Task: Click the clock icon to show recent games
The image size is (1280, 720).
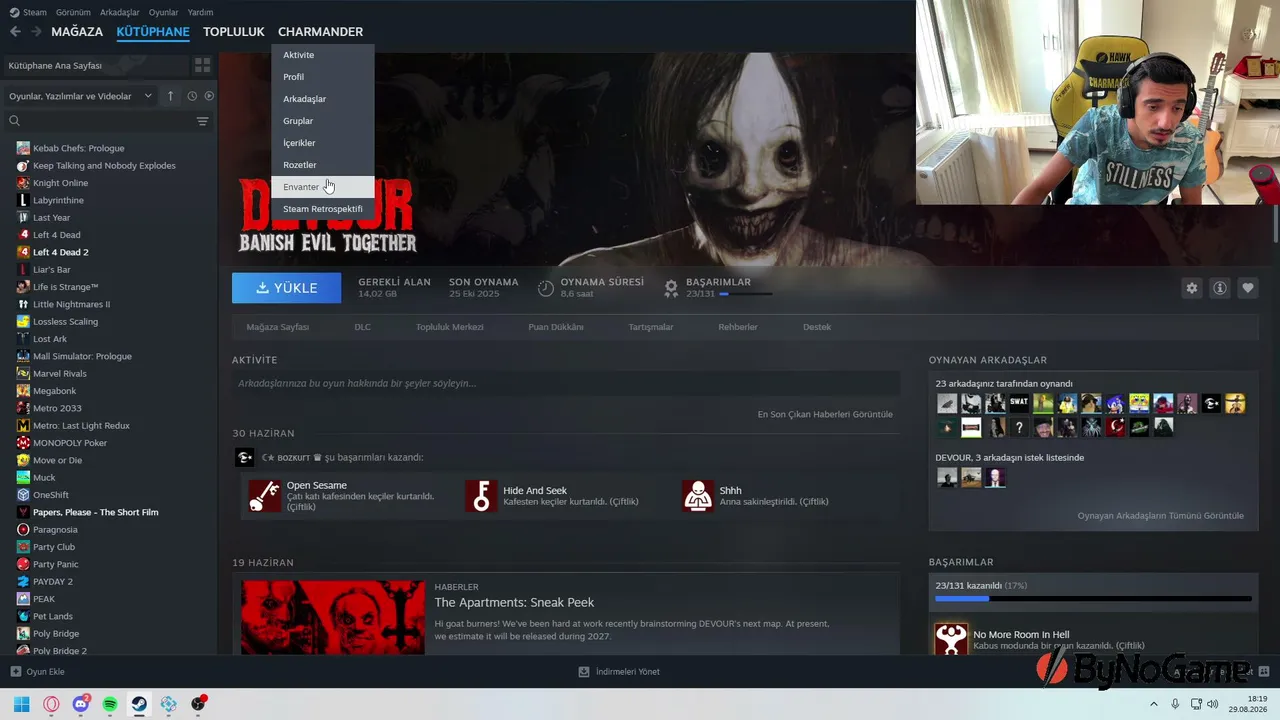Action: coord(192,96)
